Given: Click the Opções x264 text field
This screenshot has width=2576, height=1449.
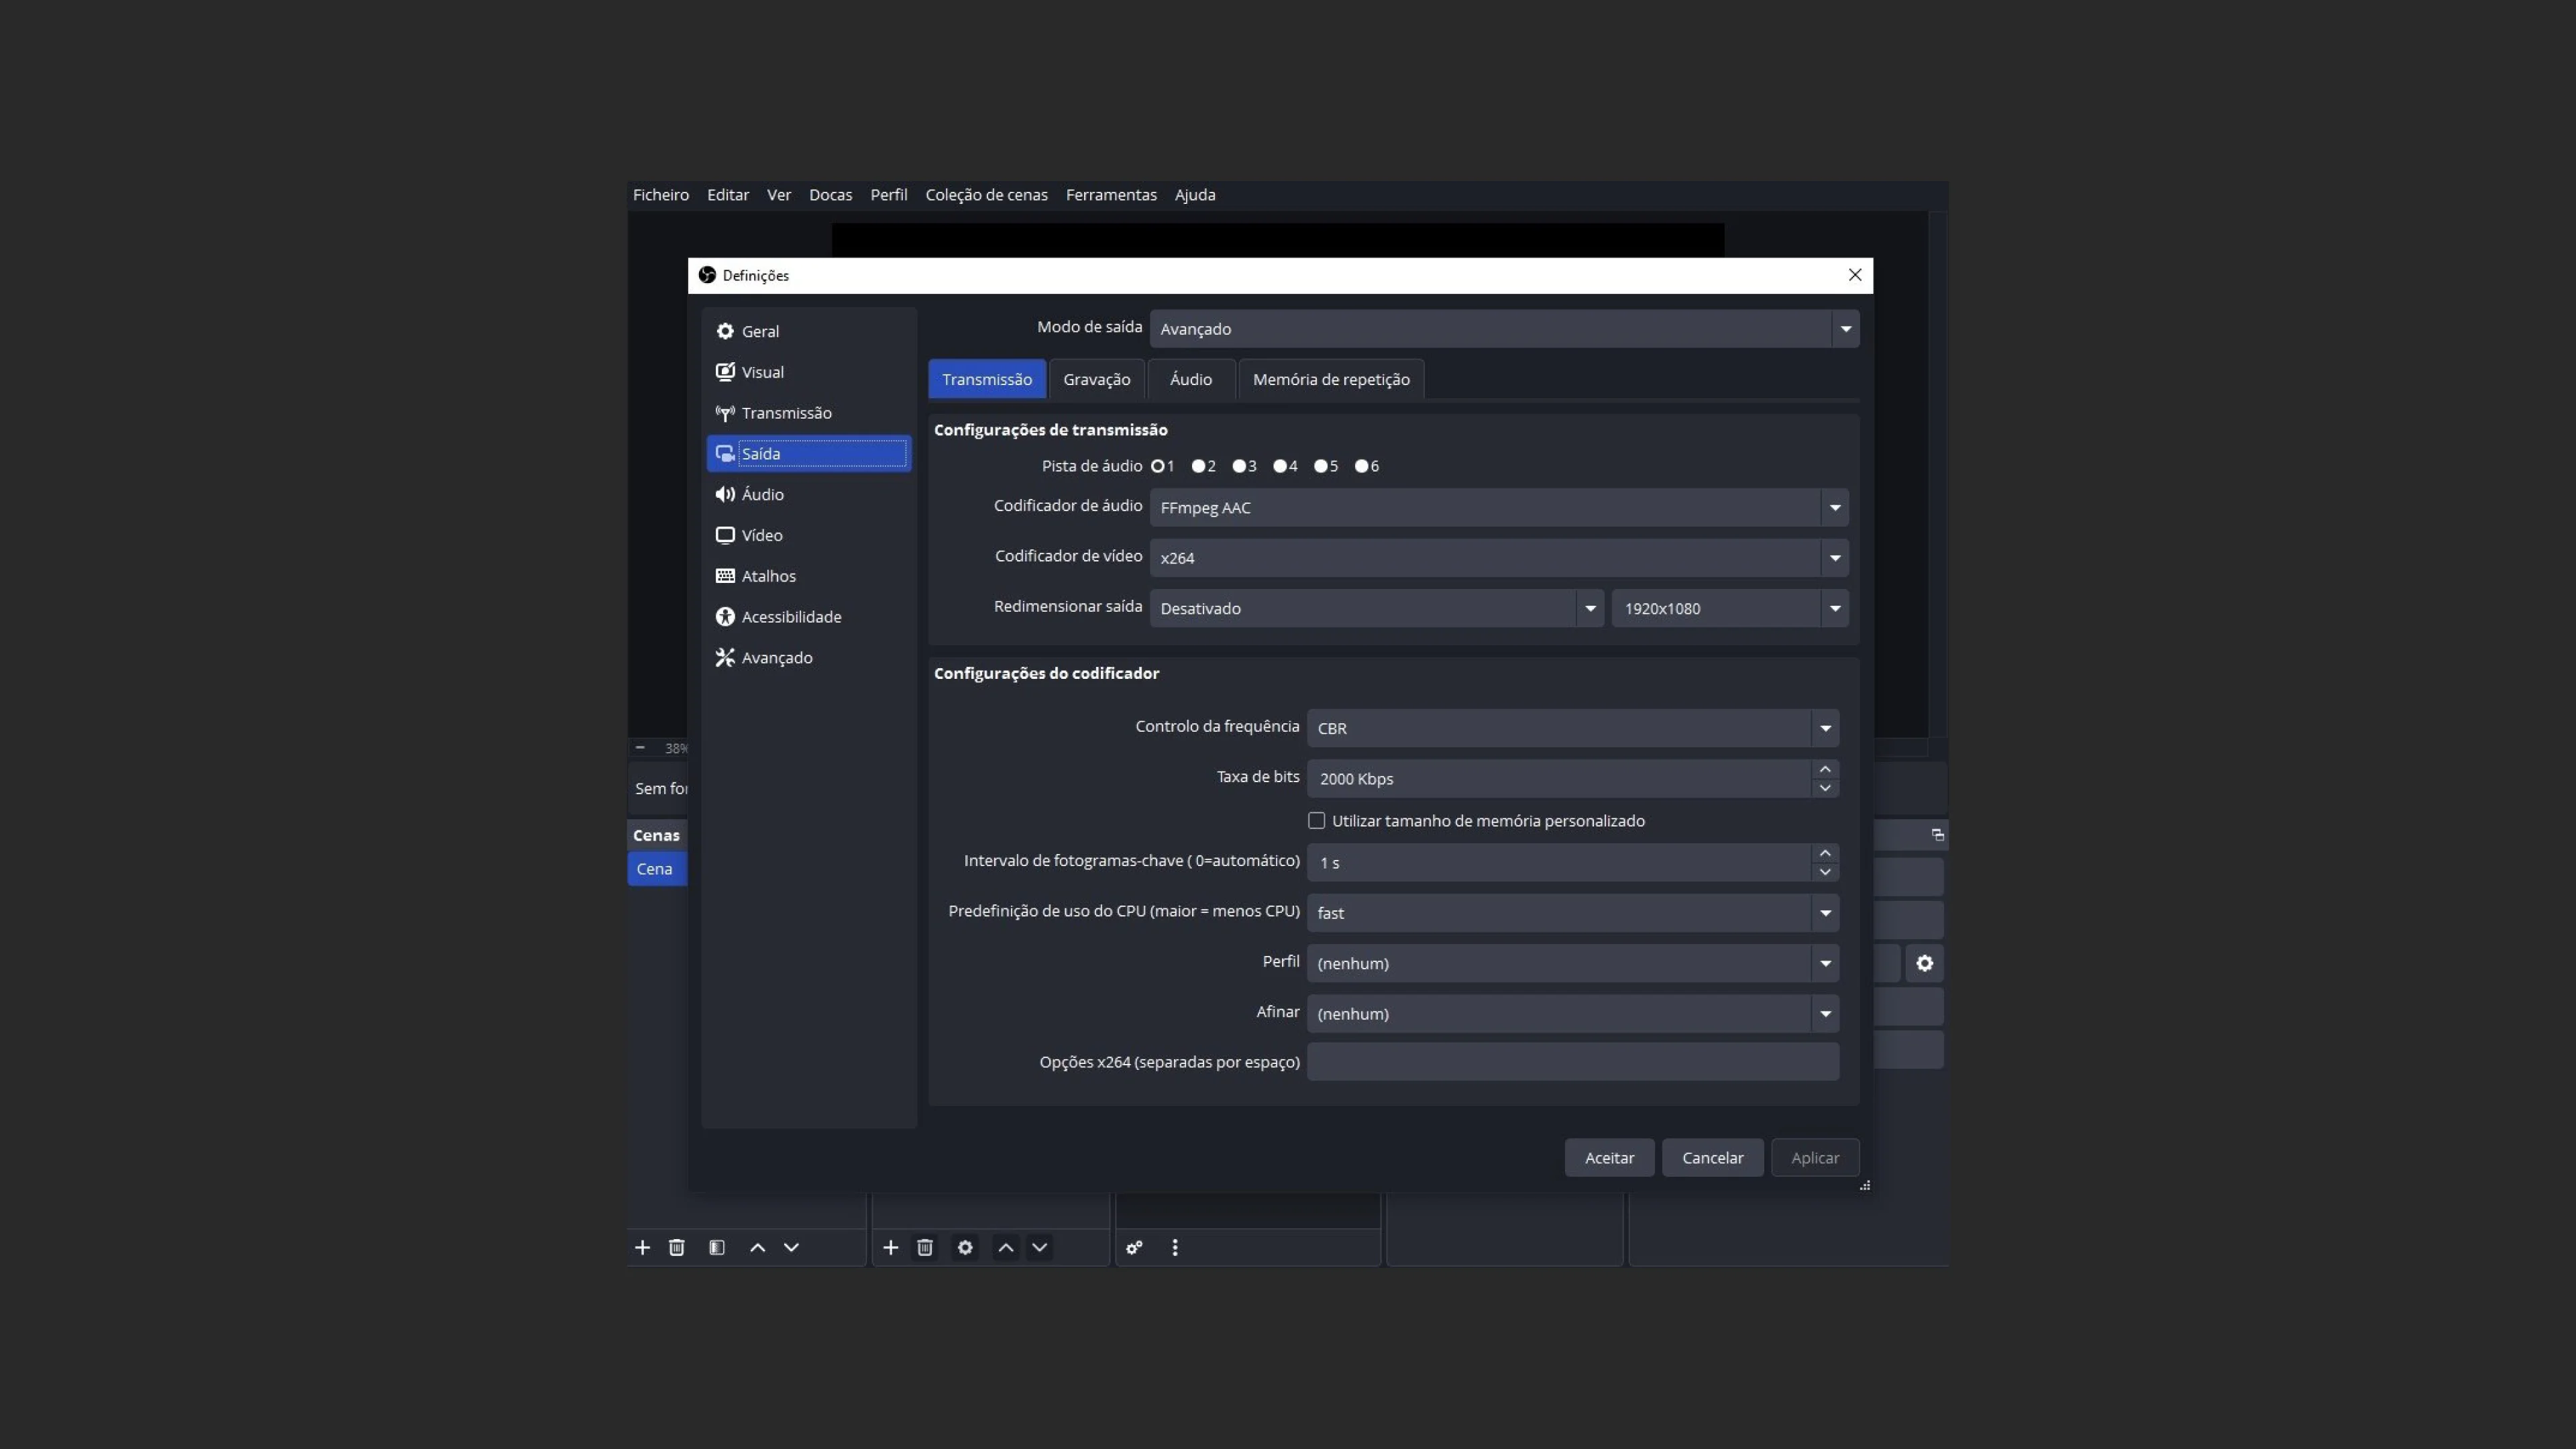Looking at the screenshot, I should (1572, 1062).
